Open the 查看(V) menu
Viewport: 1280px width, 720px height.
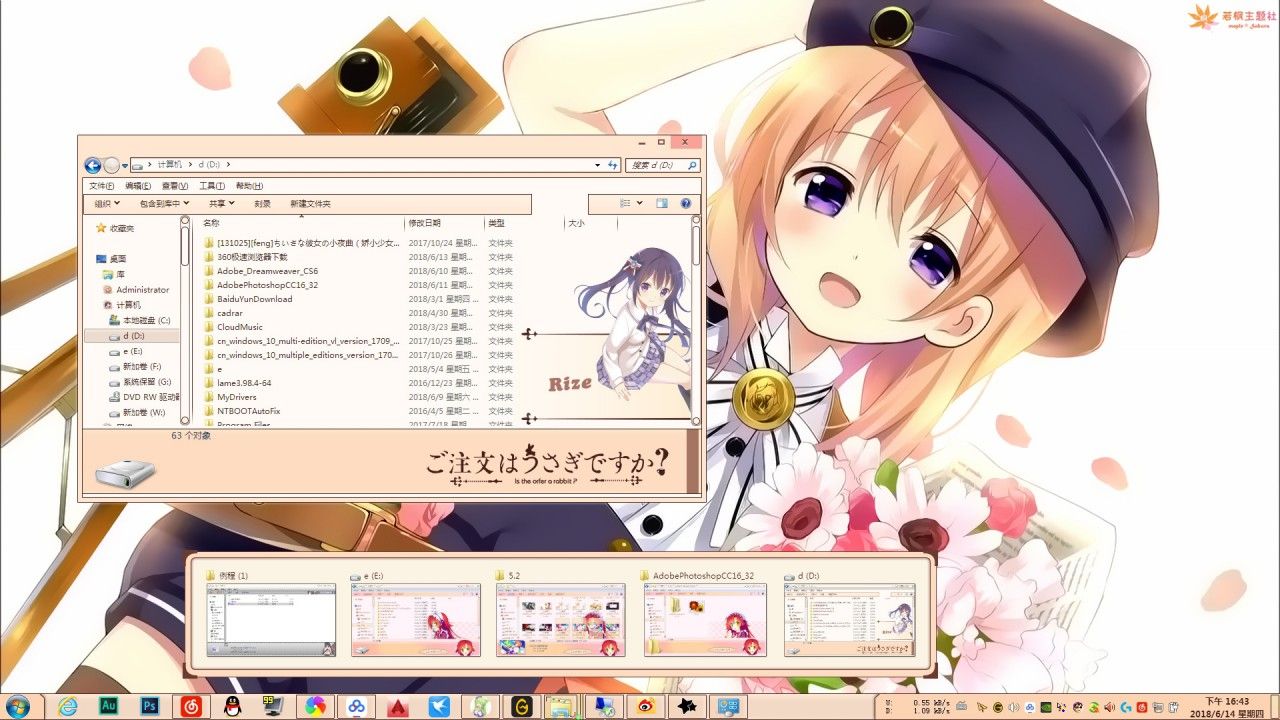click(175, 186)
